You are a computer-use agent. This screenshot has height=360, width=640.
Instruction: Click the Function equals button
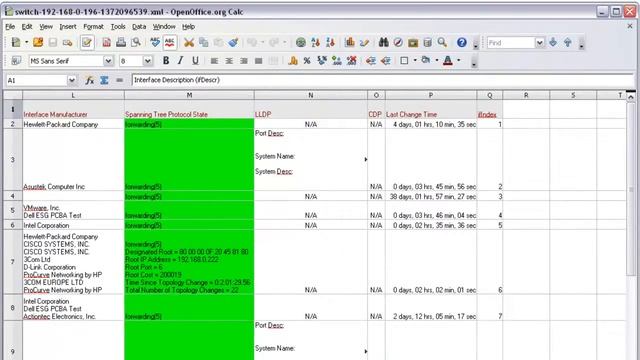(x=119, y=80)
